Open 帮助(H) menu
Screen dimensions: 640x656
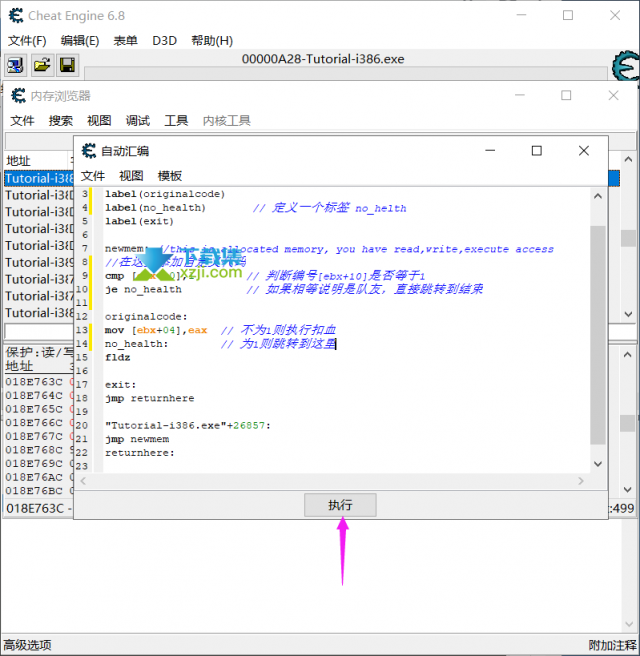[x=212, y=41]
